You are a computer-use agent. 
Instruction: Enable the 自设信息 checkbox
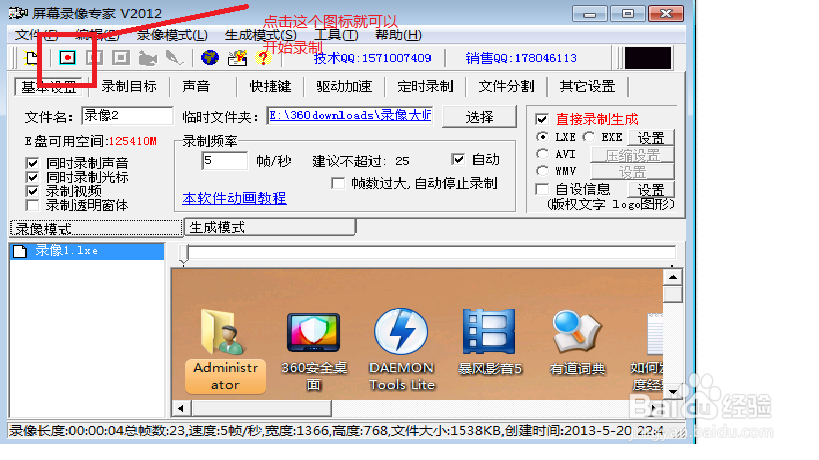pos(542,188)
